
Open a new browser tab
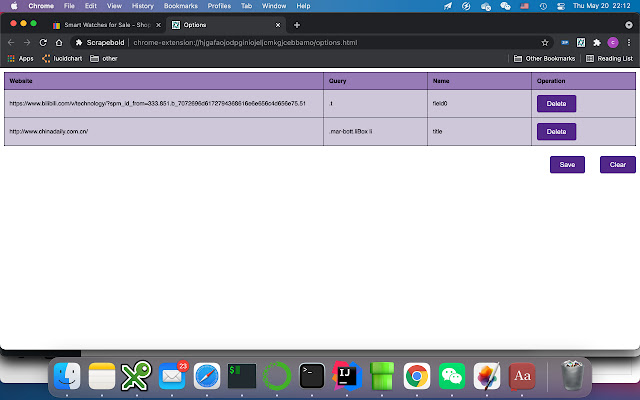pos(297,24)
